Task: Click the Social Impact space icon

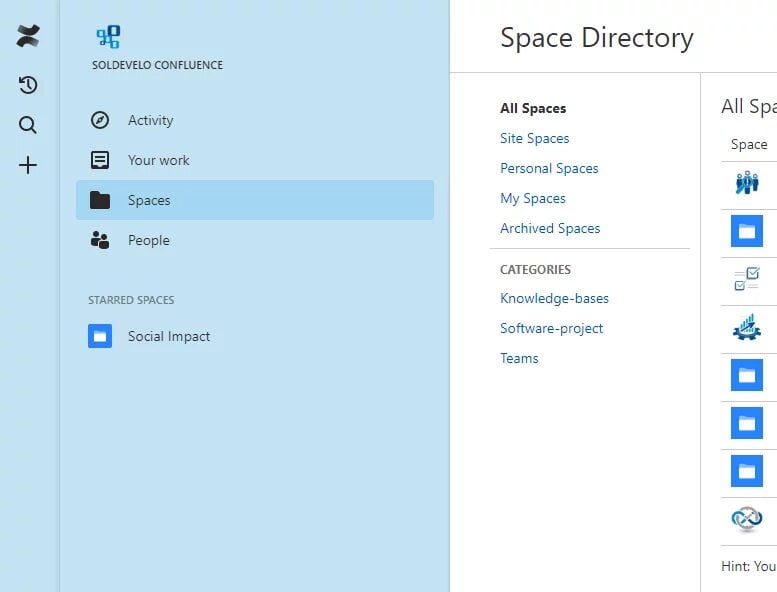Action: (100, 336)
